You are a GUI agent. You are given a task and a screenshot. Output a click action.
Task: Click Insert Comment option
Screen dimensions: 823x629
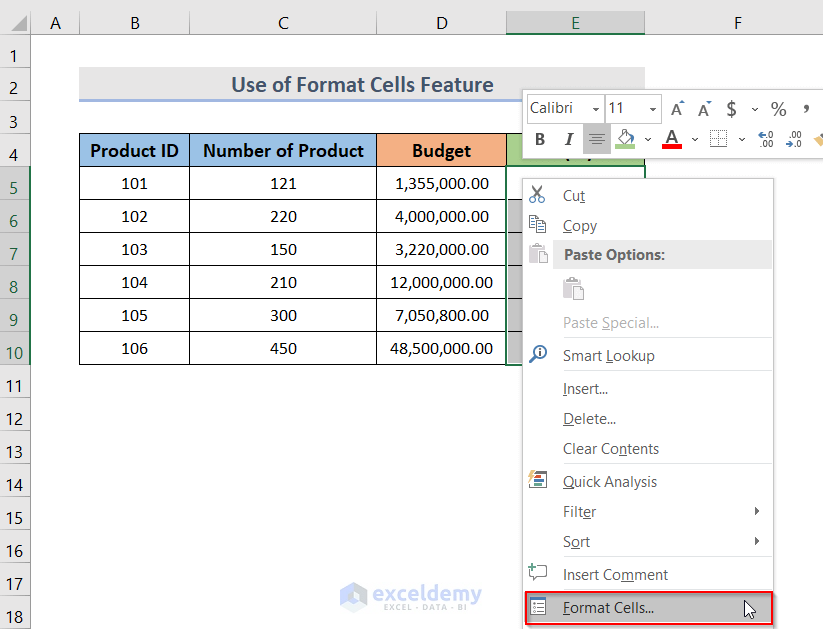click(615, 575)
